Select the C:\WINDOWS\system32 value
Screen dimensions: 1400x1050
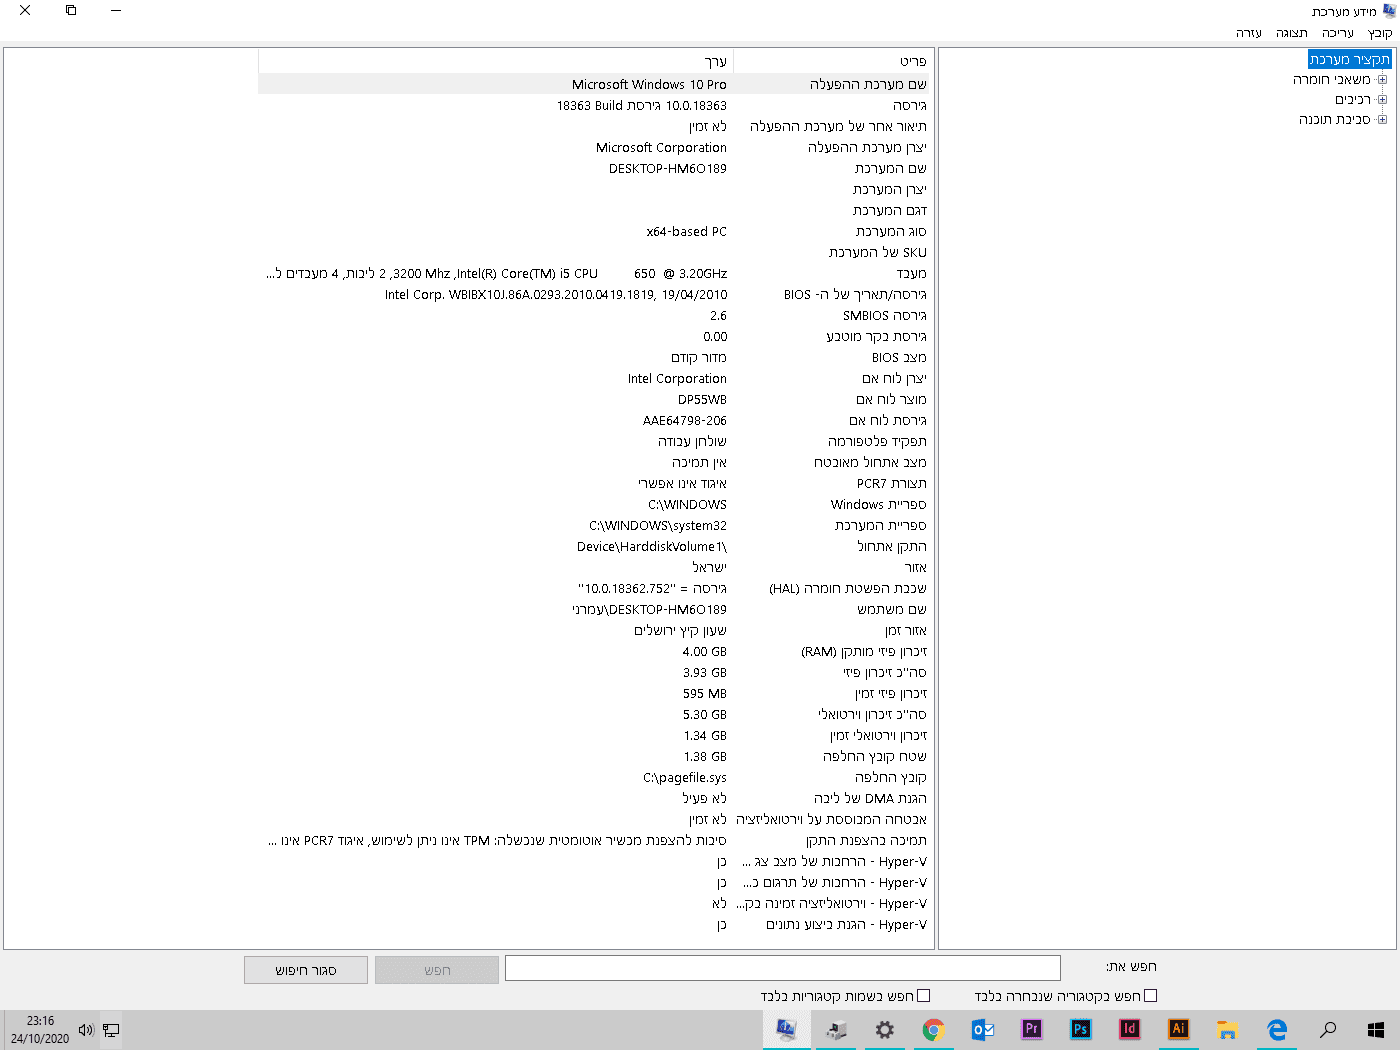tap(658, 525)
